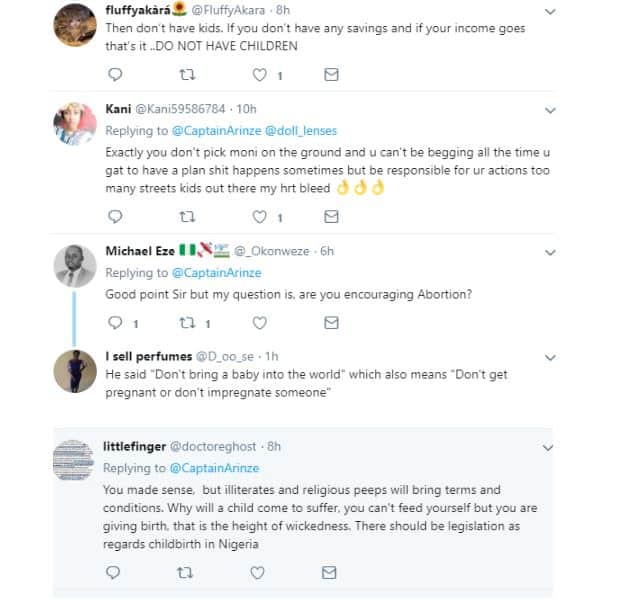Like Kani's reply
Viewport: 644px width, 610px height.
click(x=260, y=217)
